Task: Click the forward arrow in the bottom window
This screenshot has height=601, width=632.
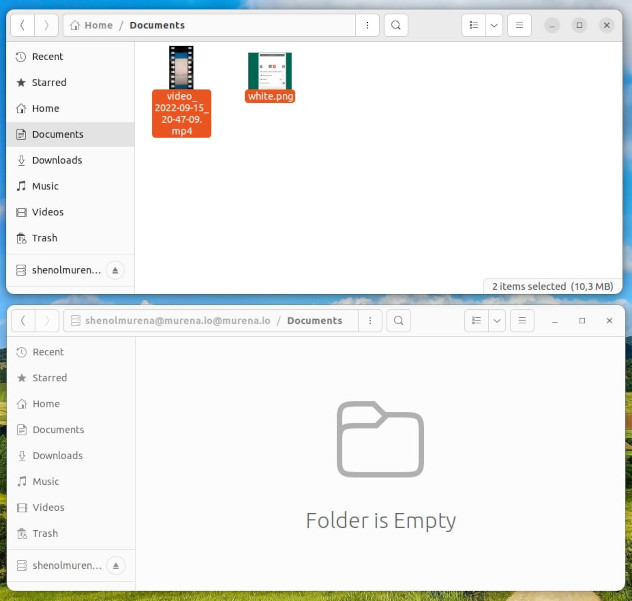Action: pyautogui.click(x=46, y=321)
